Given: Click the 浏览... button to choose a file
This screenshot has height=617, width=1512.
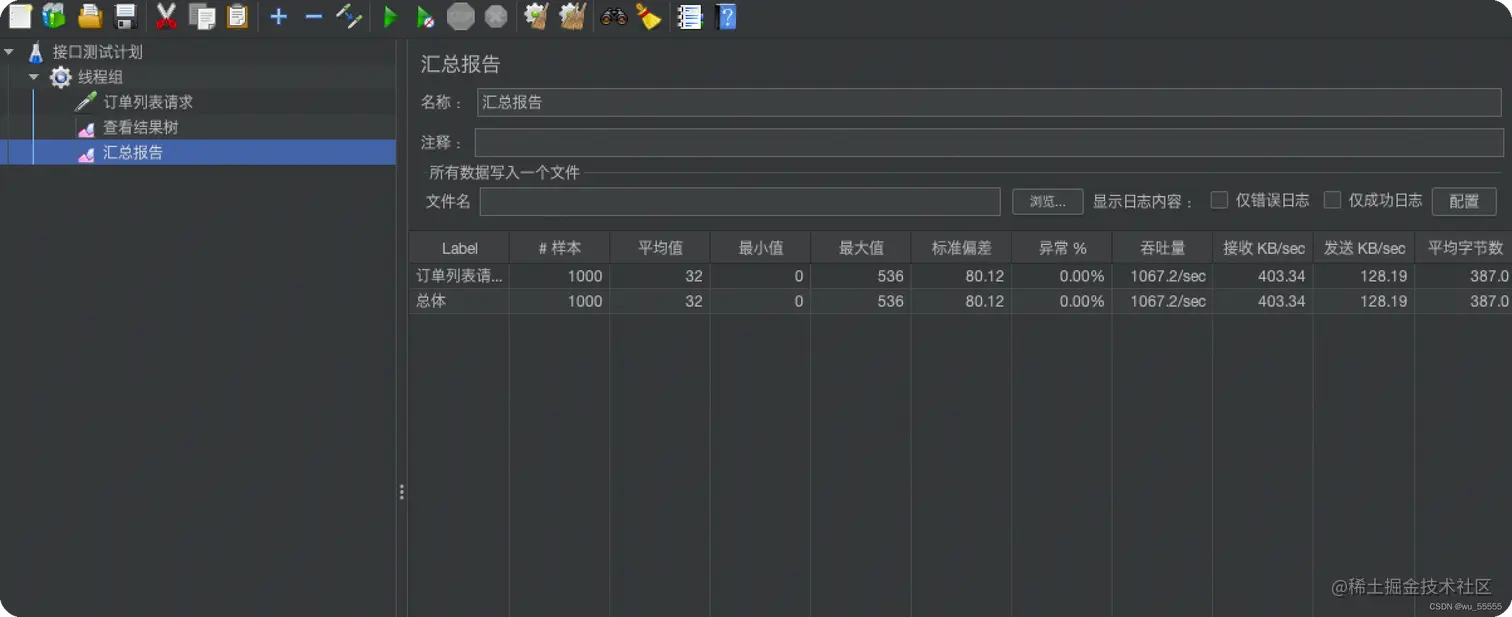Looking at the screenshot, I should click(x=1047, y=201).
